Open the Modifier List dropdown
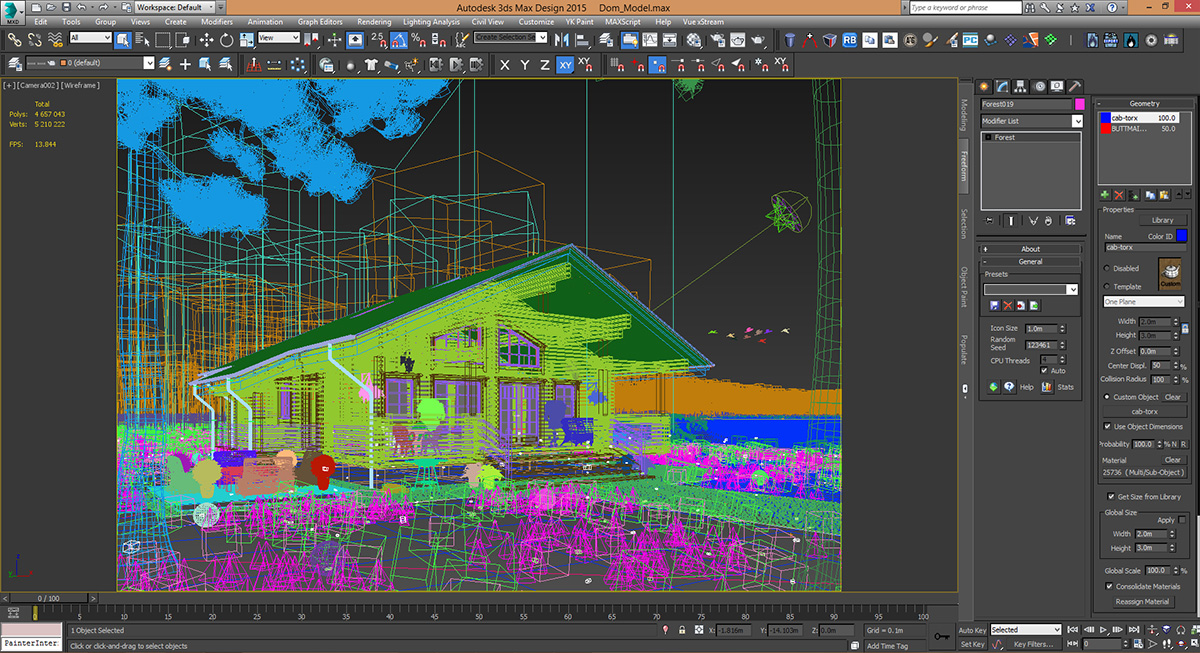Viewport: 1200px width, 653px height. (1031, 121)
